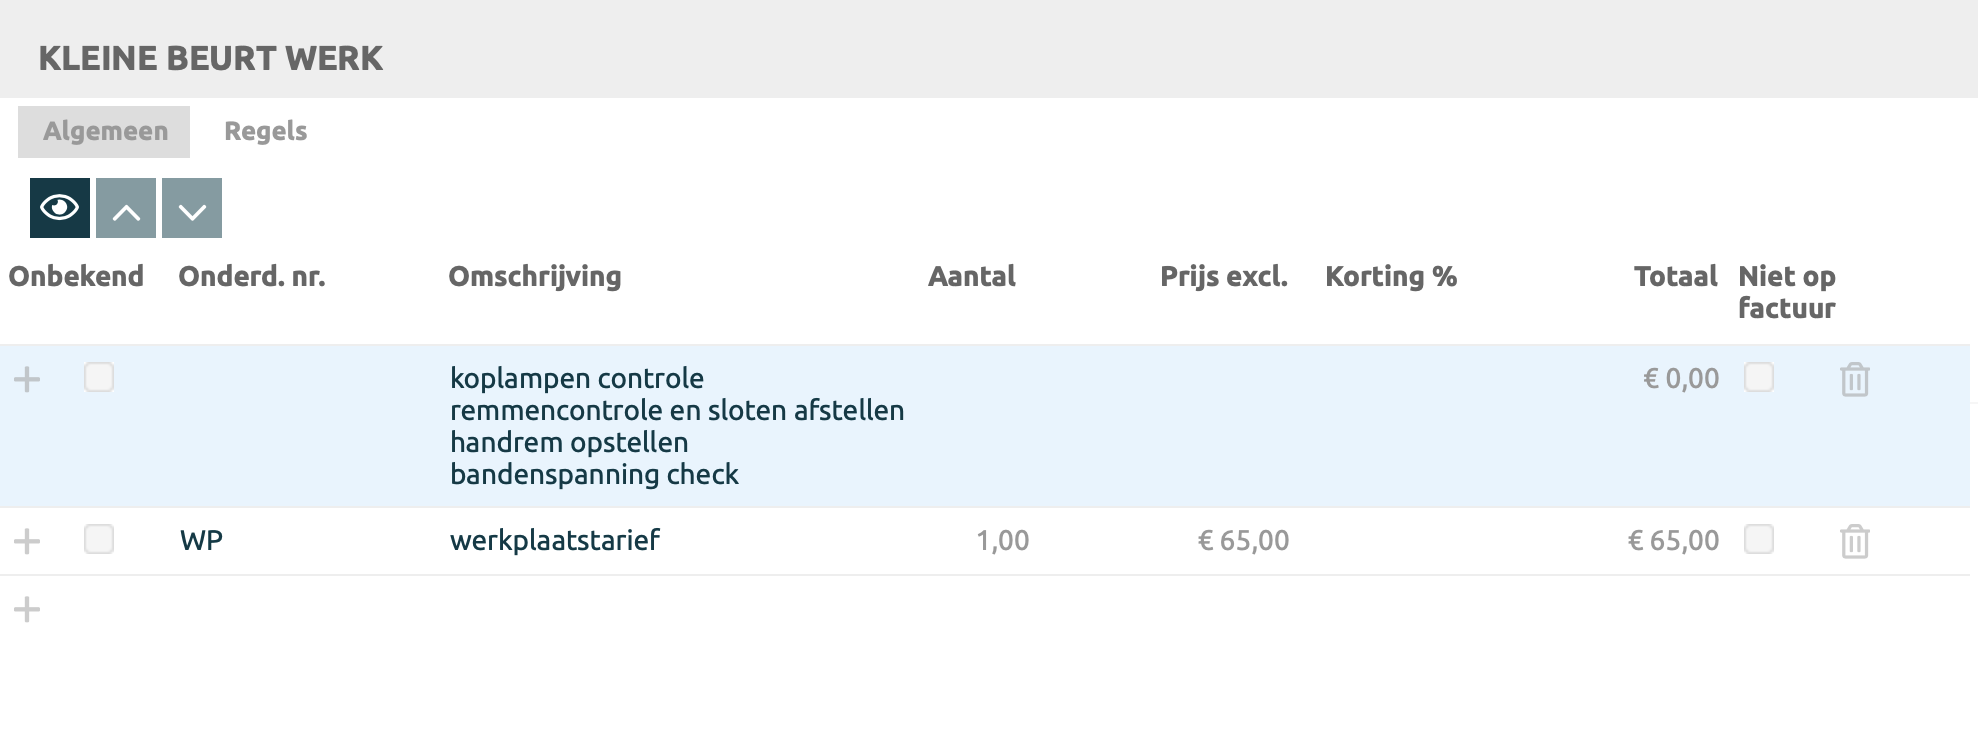Click the WP part number cell

pyautogui.click(x=202, y=541)
